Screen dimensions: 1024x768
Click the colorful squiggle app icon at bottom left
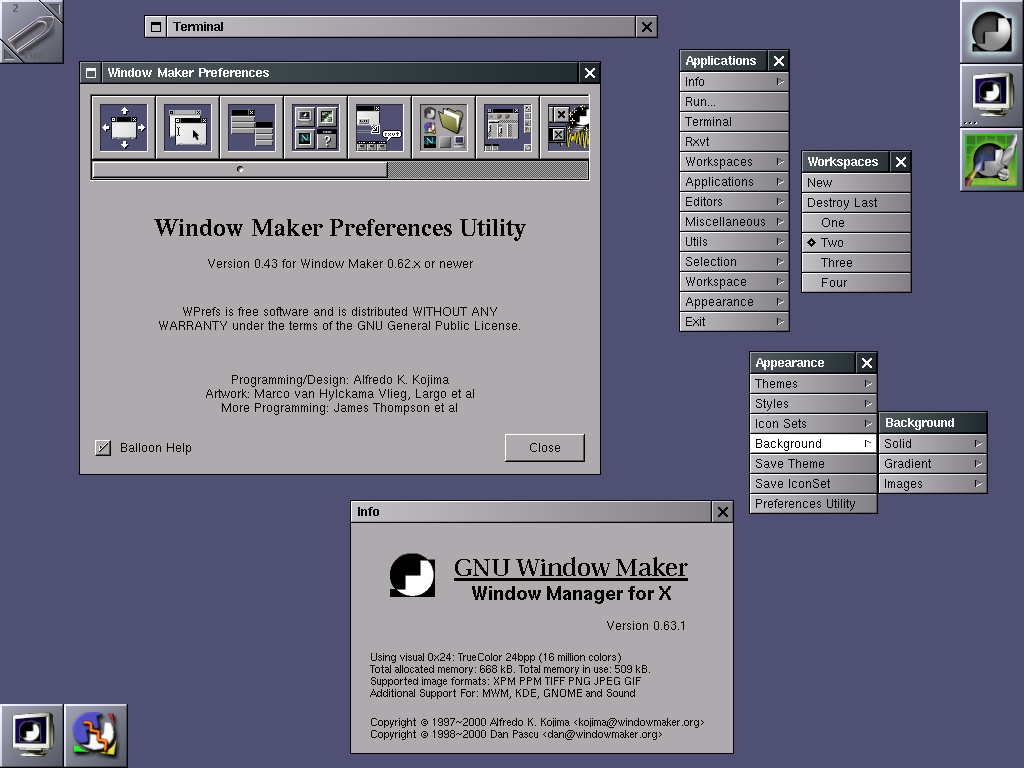[95, 735]
